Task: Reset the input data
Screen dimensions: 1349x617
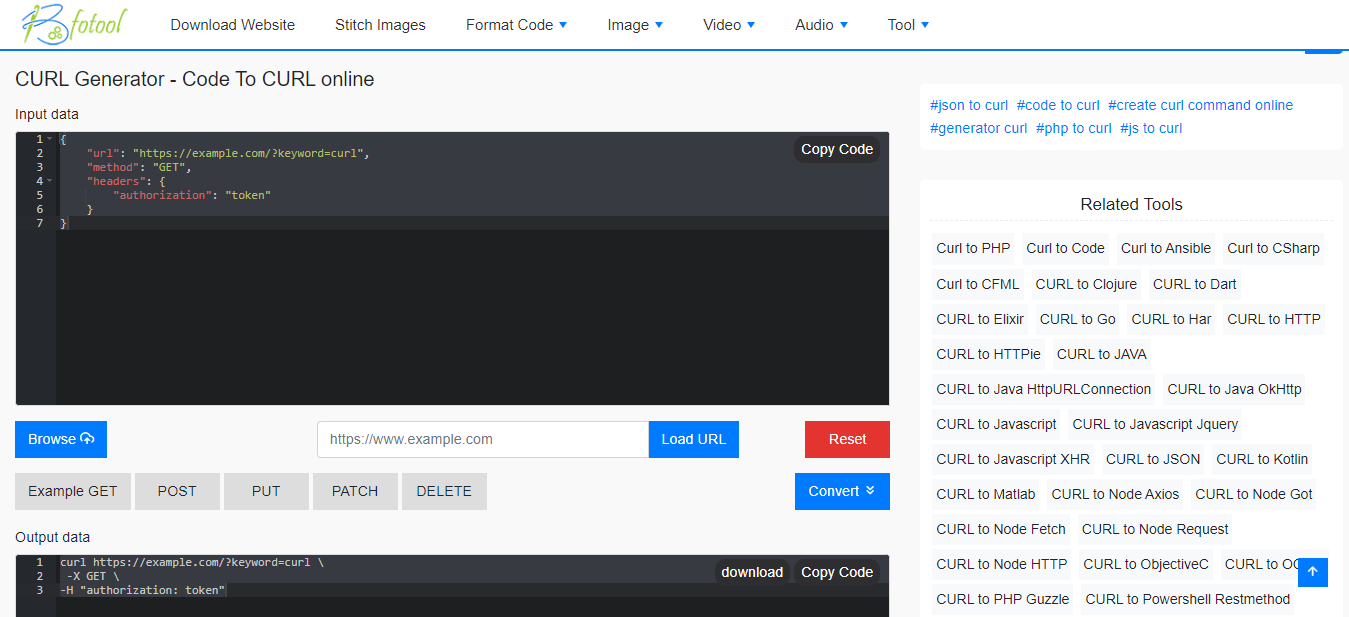Action: click(846, 438)
